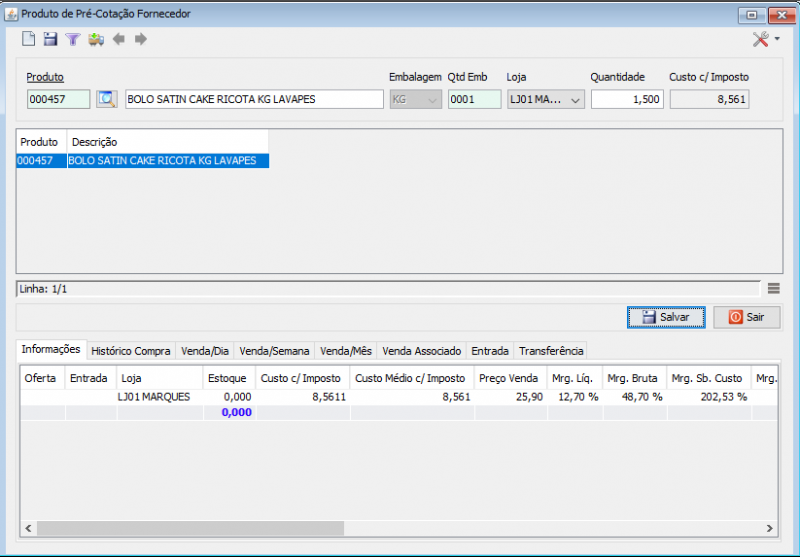Click the Custo c/ Imposto field 8,561

(x=709, y=99)
